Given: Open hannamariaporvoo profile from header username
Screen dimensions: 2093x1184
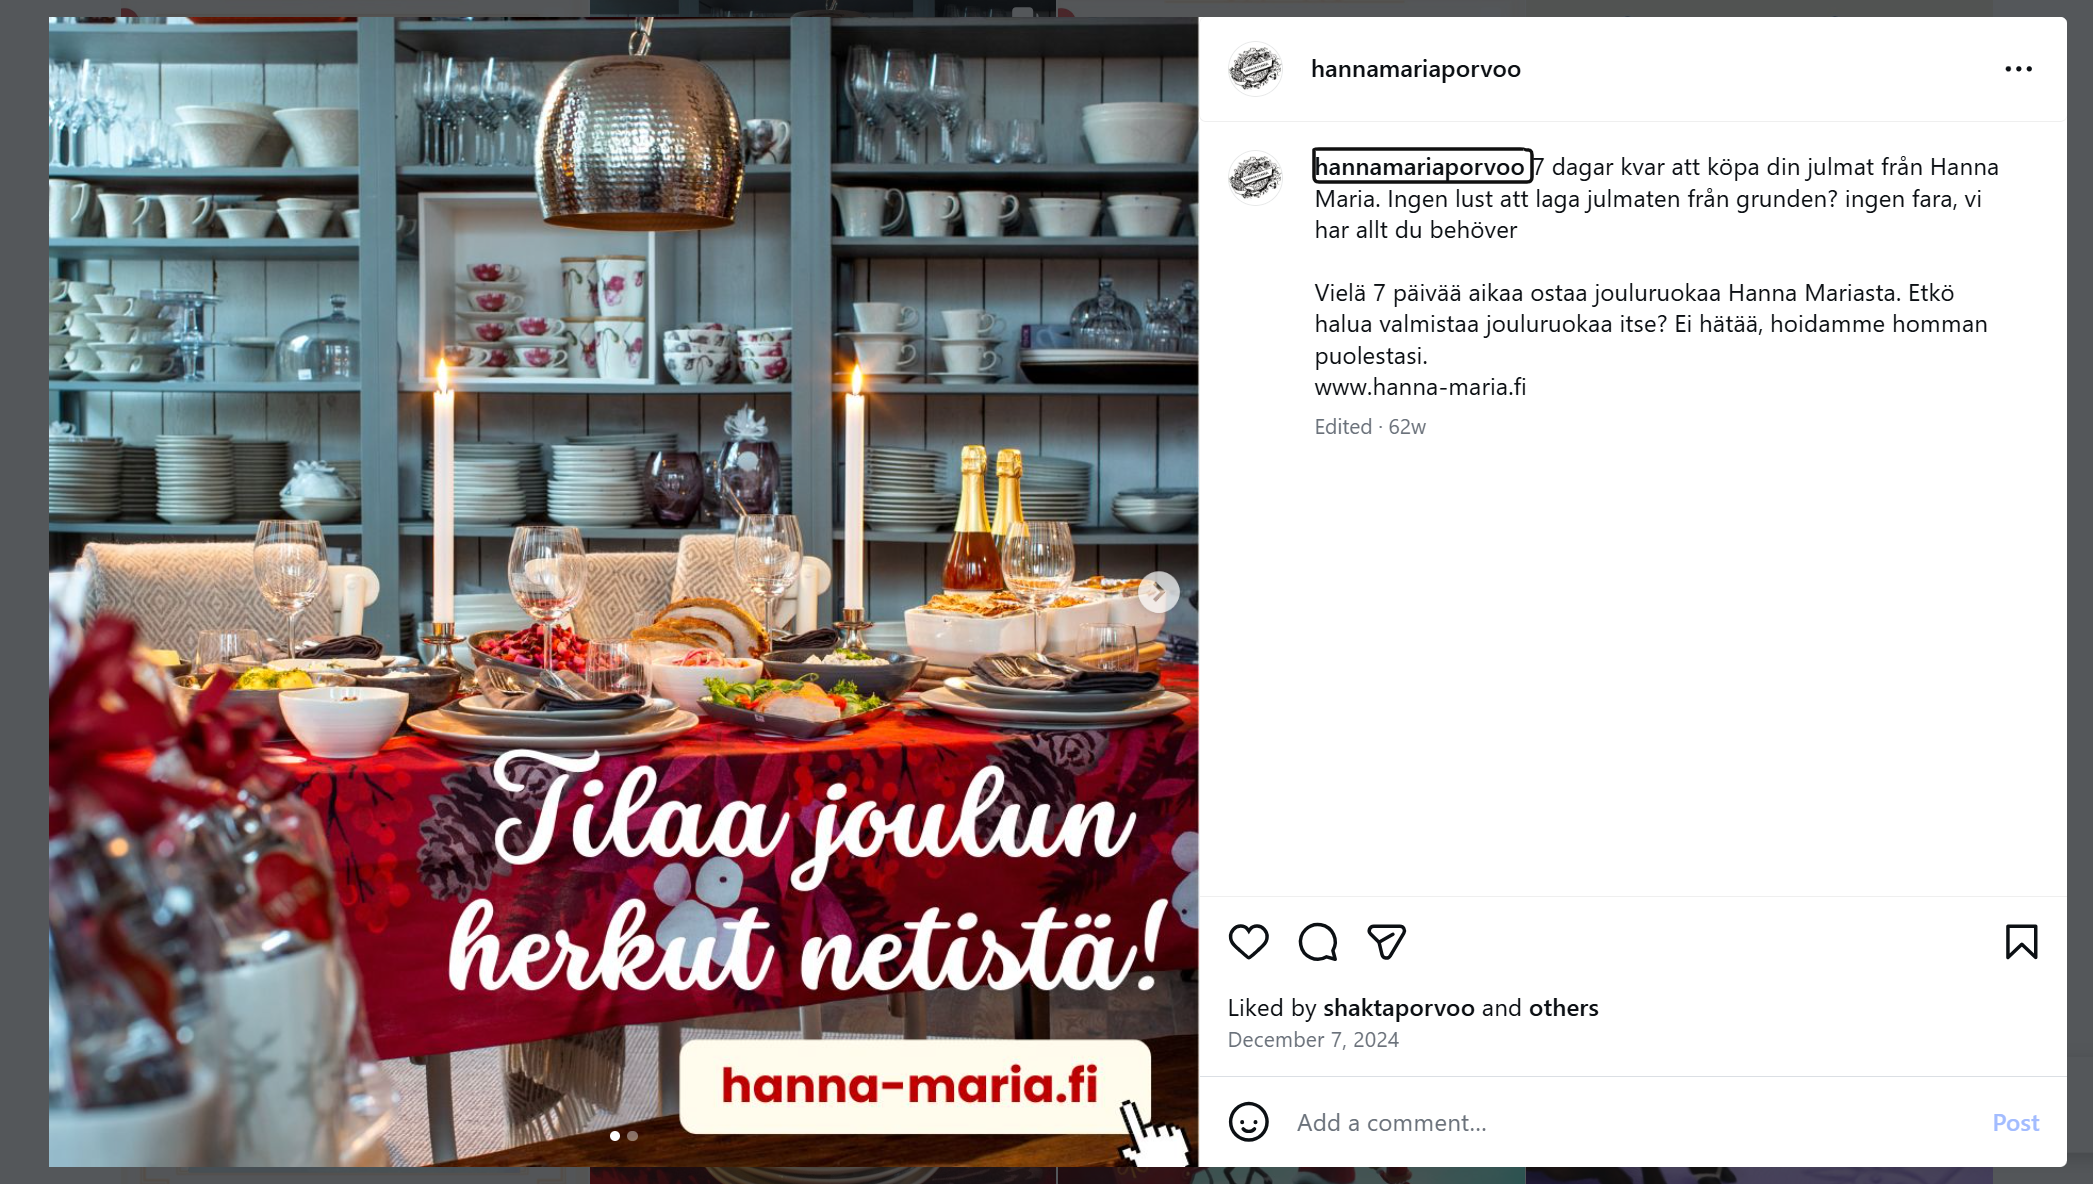Looking at the screenshot, I should click(1415, 69).
